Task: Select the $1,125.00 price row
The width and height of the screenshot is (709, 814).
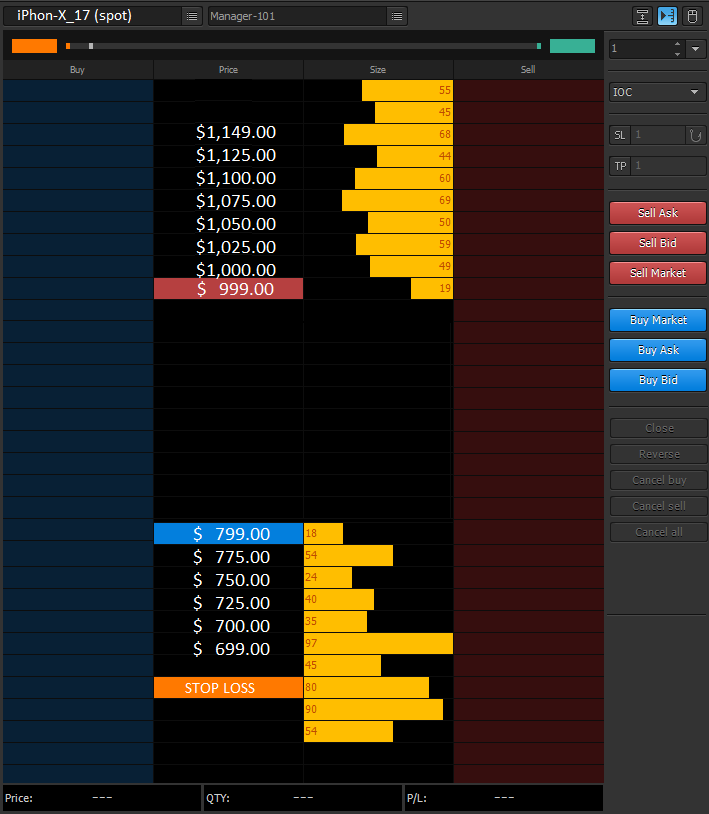Action: point(236,156)
